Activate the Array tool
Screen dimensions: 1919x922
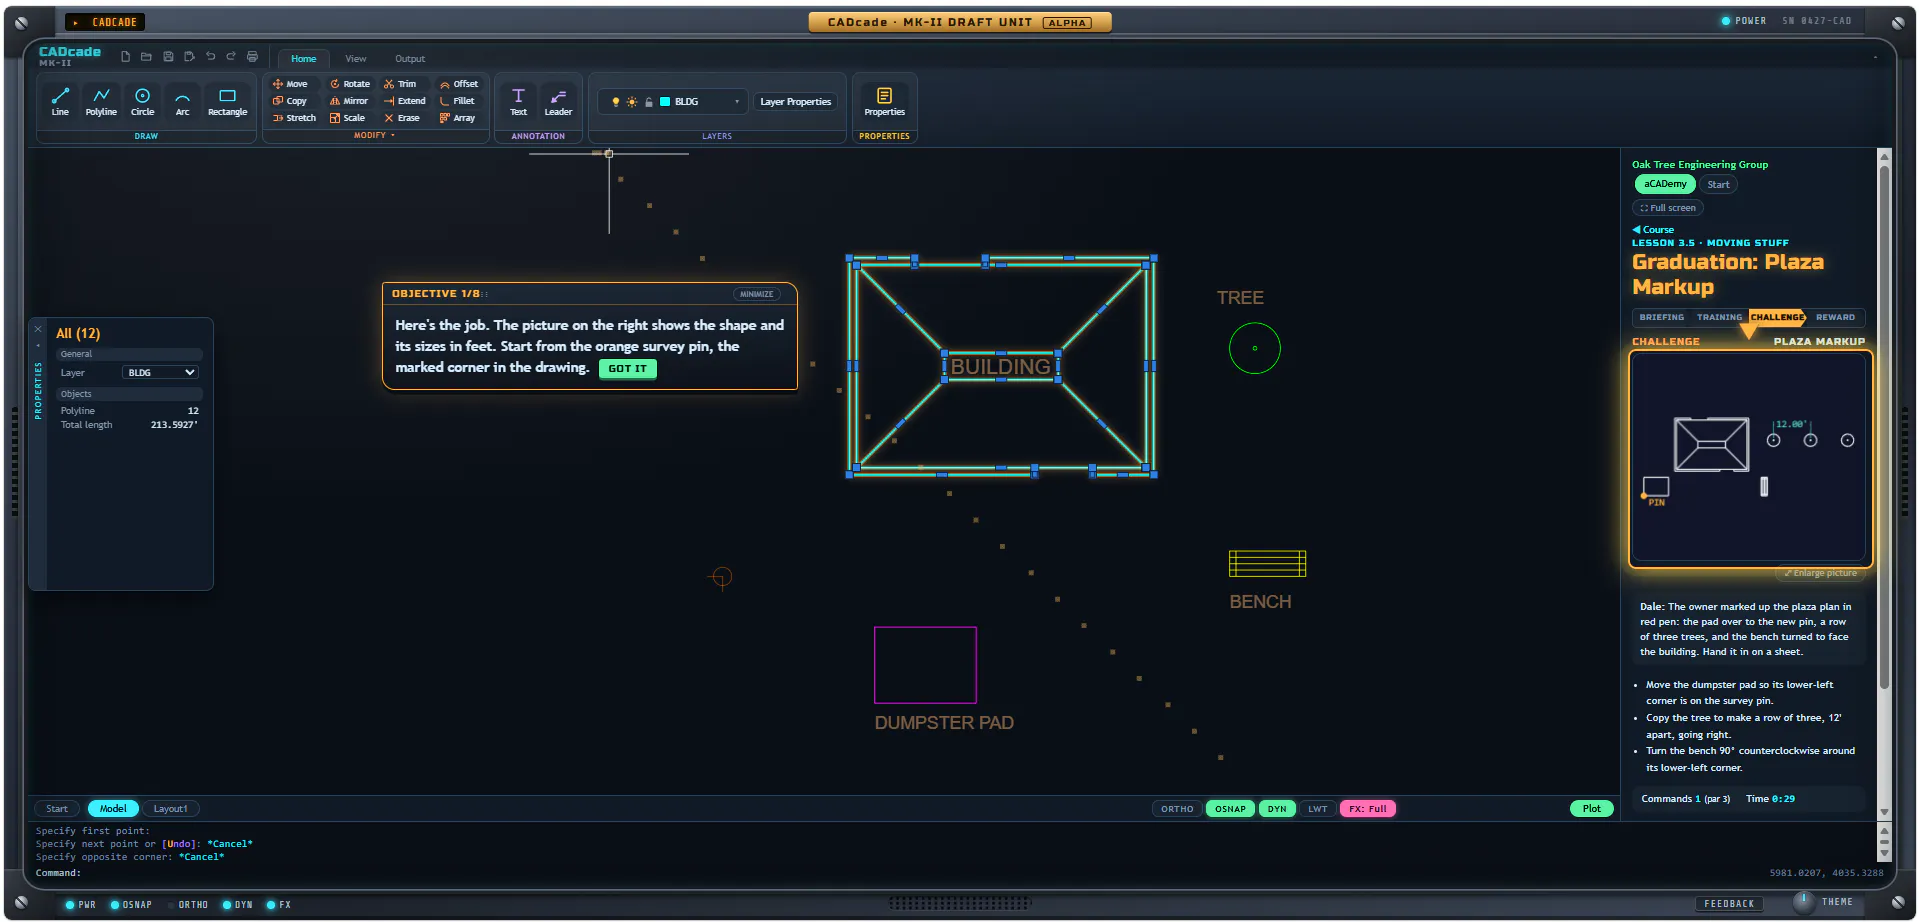tap(457, 118)
